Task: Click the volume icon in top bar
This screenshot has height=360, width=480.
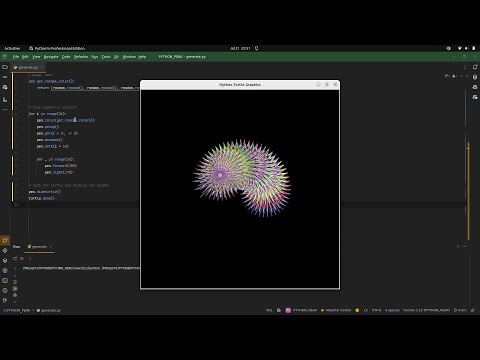Action: [466, 48]
